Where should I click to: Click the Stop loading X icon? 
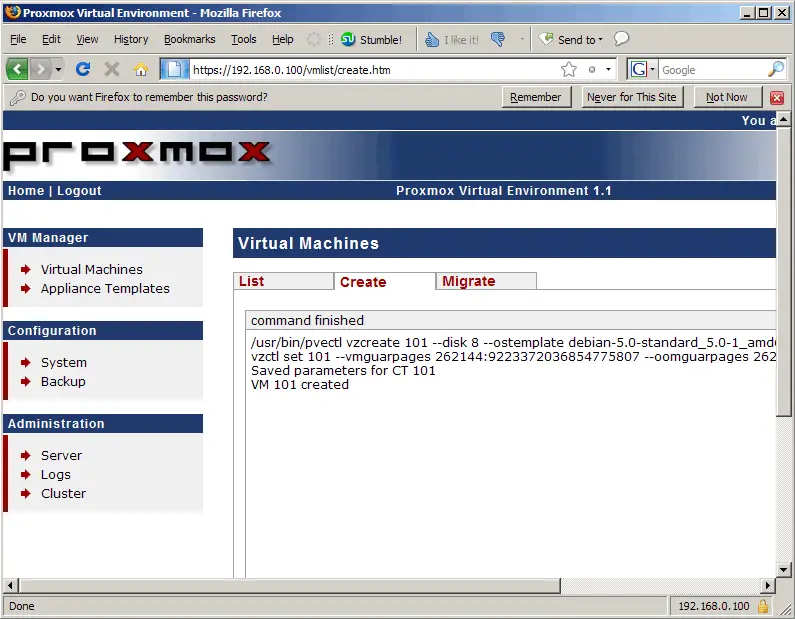click(112, 69)
